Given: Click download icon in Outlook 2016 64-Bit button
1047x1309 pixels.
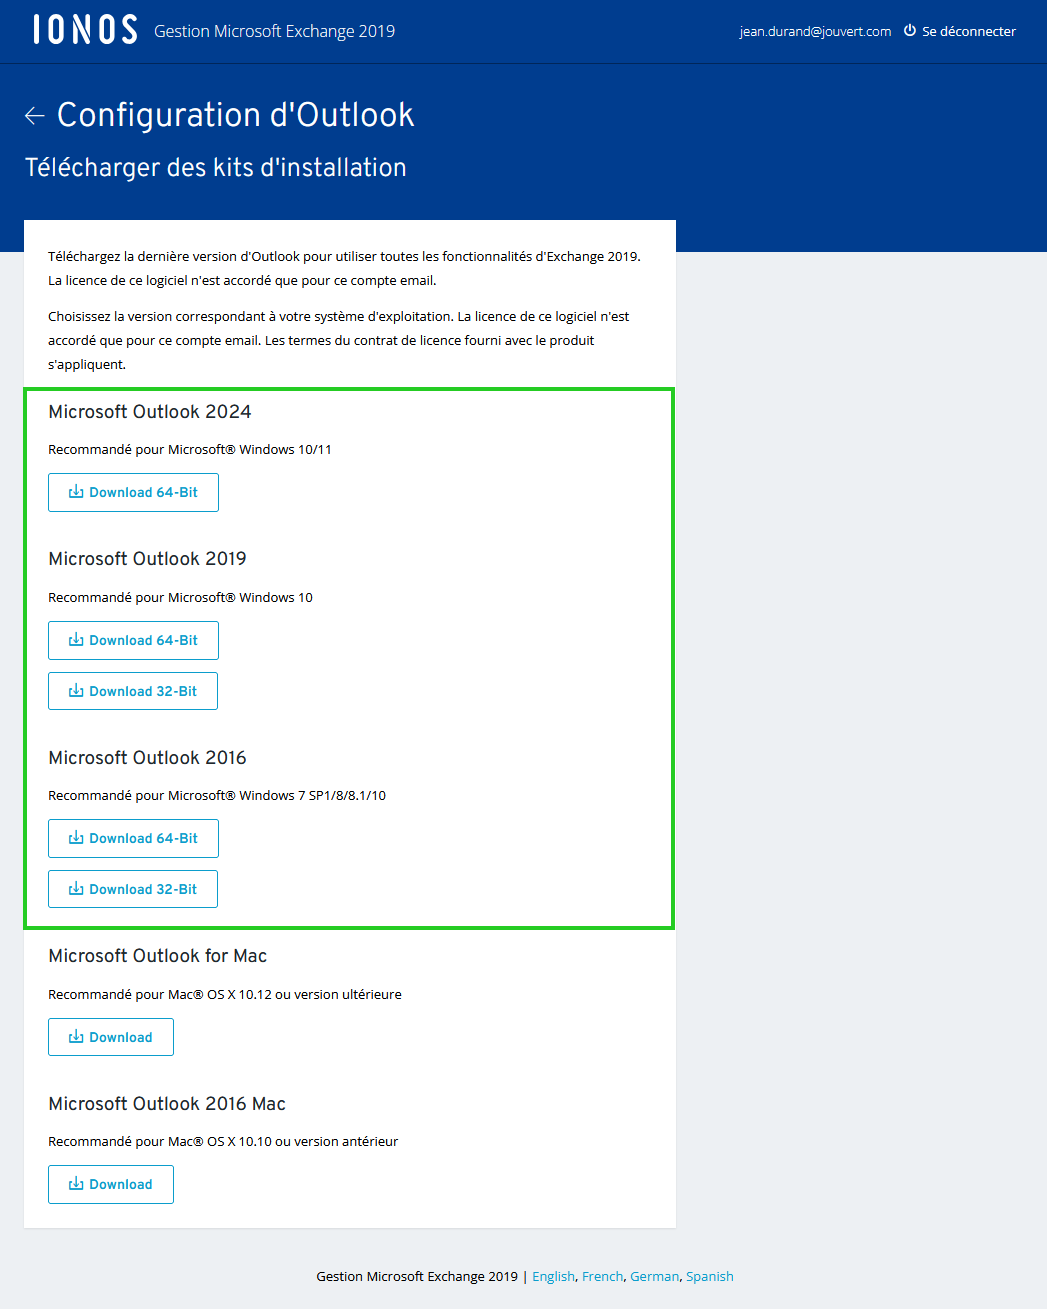Looking at the screenshot, I should [76, 838].
